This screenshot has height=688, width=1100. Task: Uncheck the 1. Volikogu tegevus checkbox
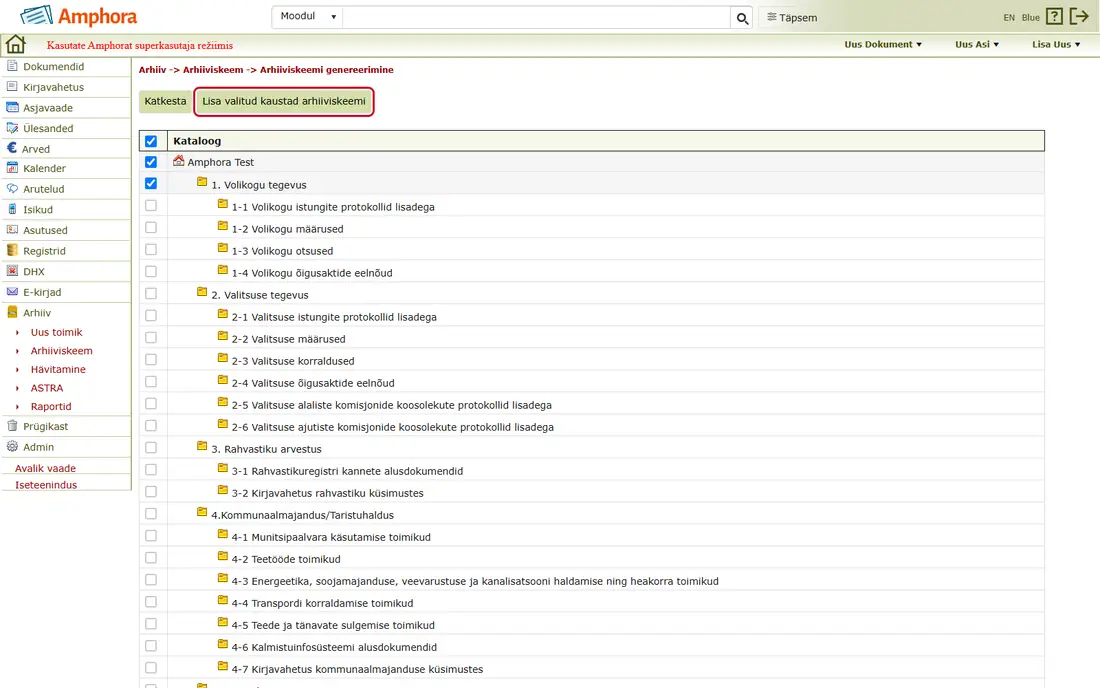[x=151, y=184]
